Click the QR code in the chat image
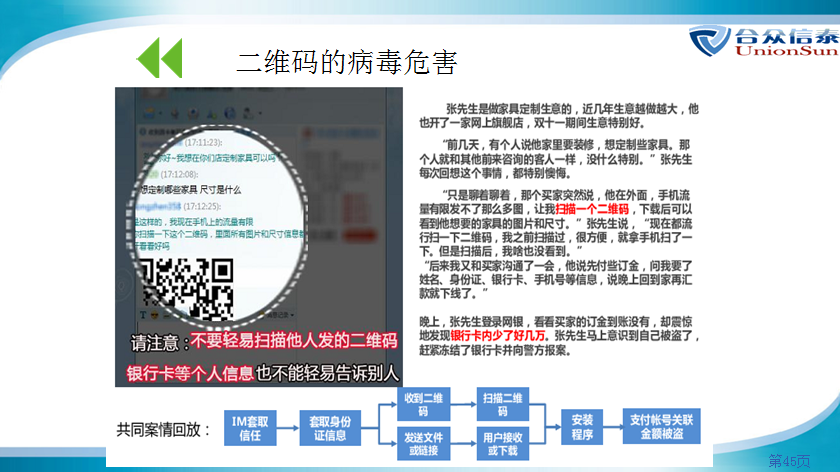 [x=188, y=289]
